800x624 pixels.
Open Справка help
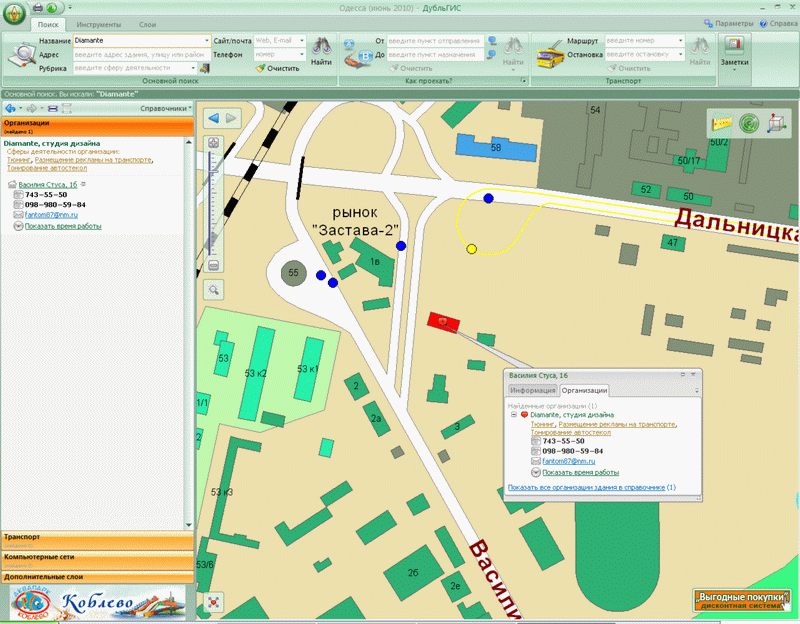779,23
